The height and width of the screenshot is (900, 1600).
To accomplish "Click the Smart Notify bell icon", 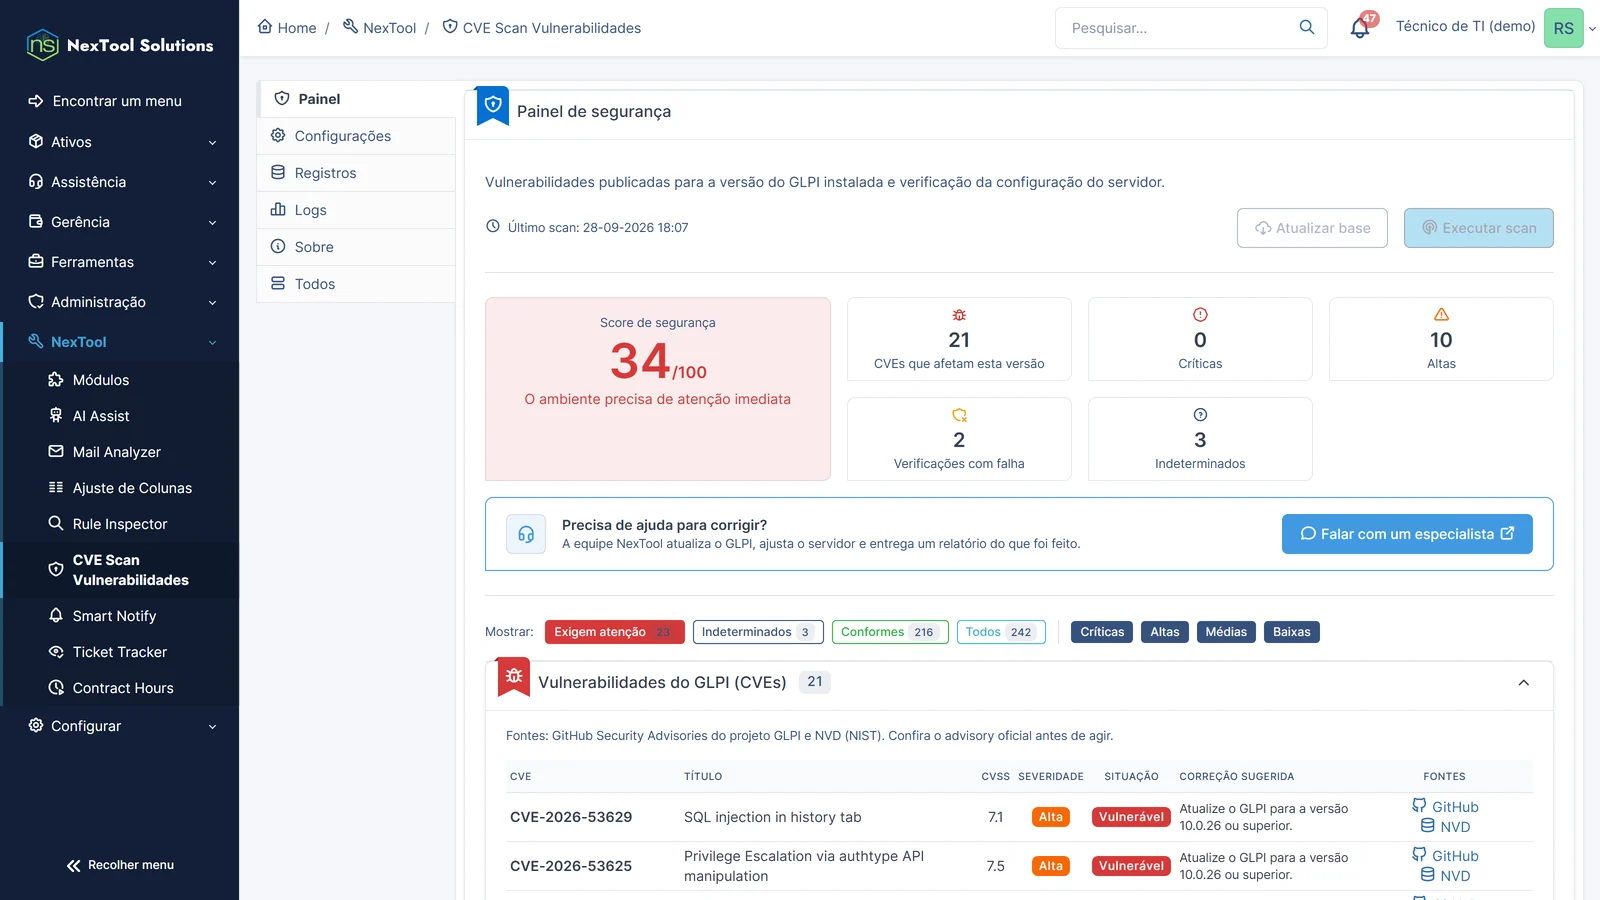I will point(56,615).
